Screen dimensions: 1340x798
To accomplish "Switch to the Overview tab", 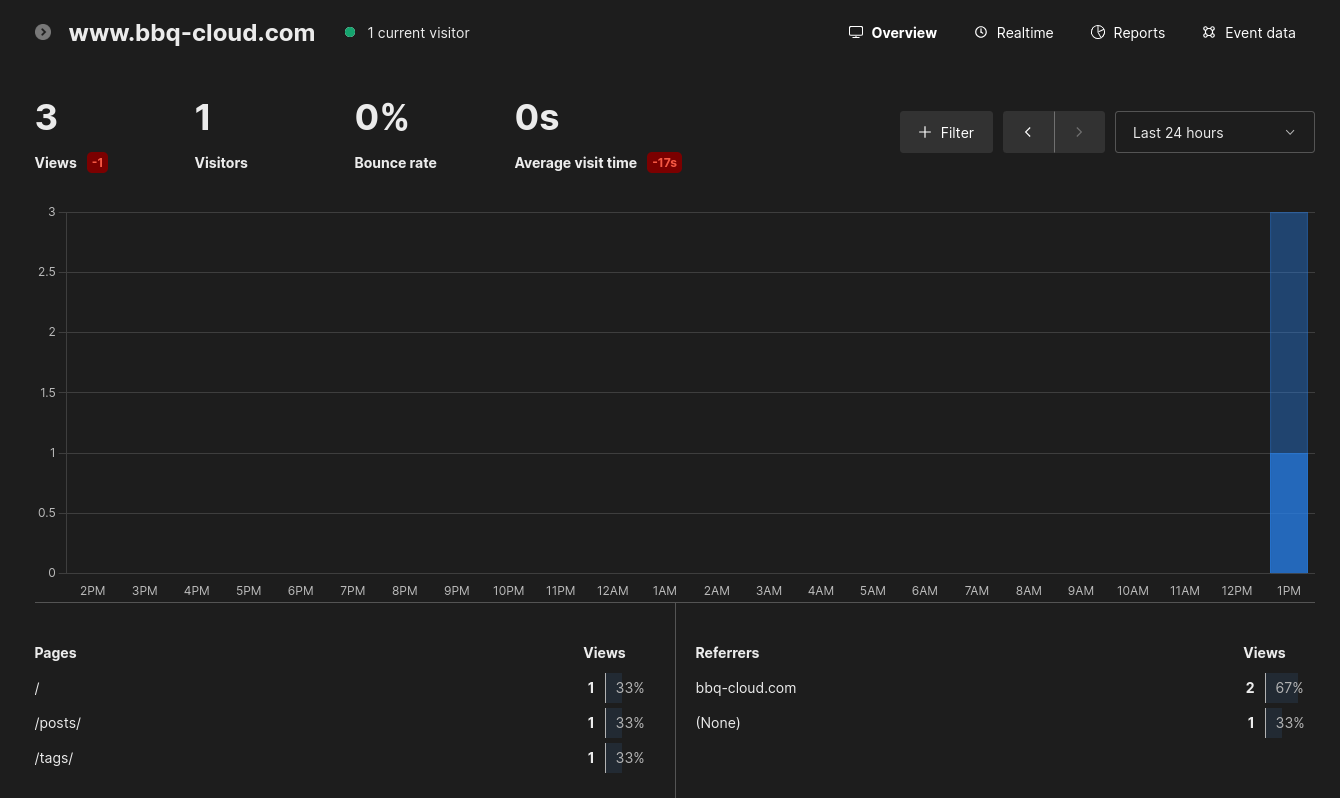I will (893, 32).
